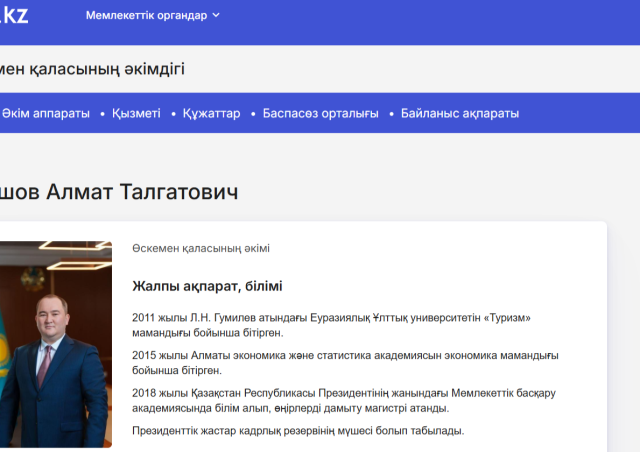Click the 2018 жылы Мемлекеттік басқару paragraph
Viewport: 640px width, 452px height.
click(344, 401)
